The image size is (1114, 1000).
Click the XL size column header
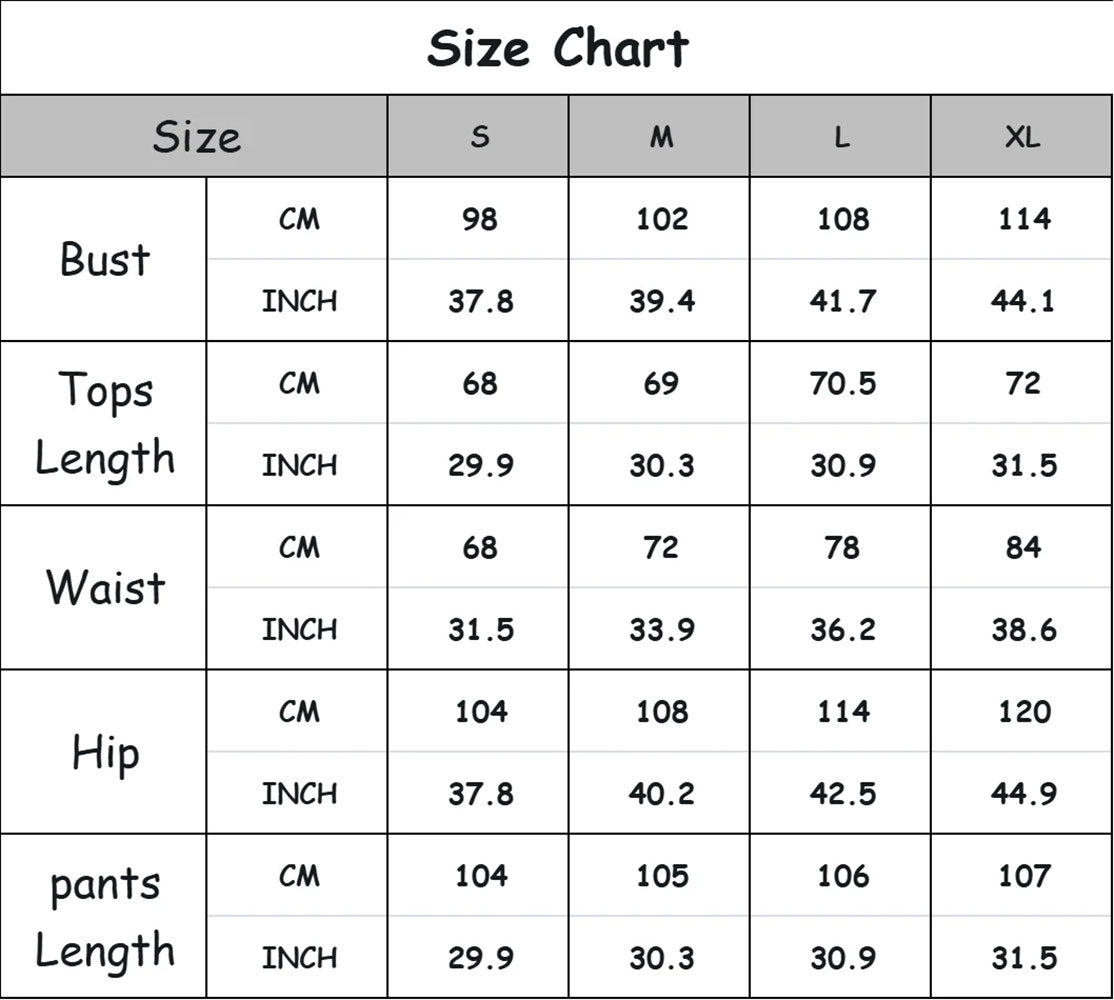tap(1023, 137)
